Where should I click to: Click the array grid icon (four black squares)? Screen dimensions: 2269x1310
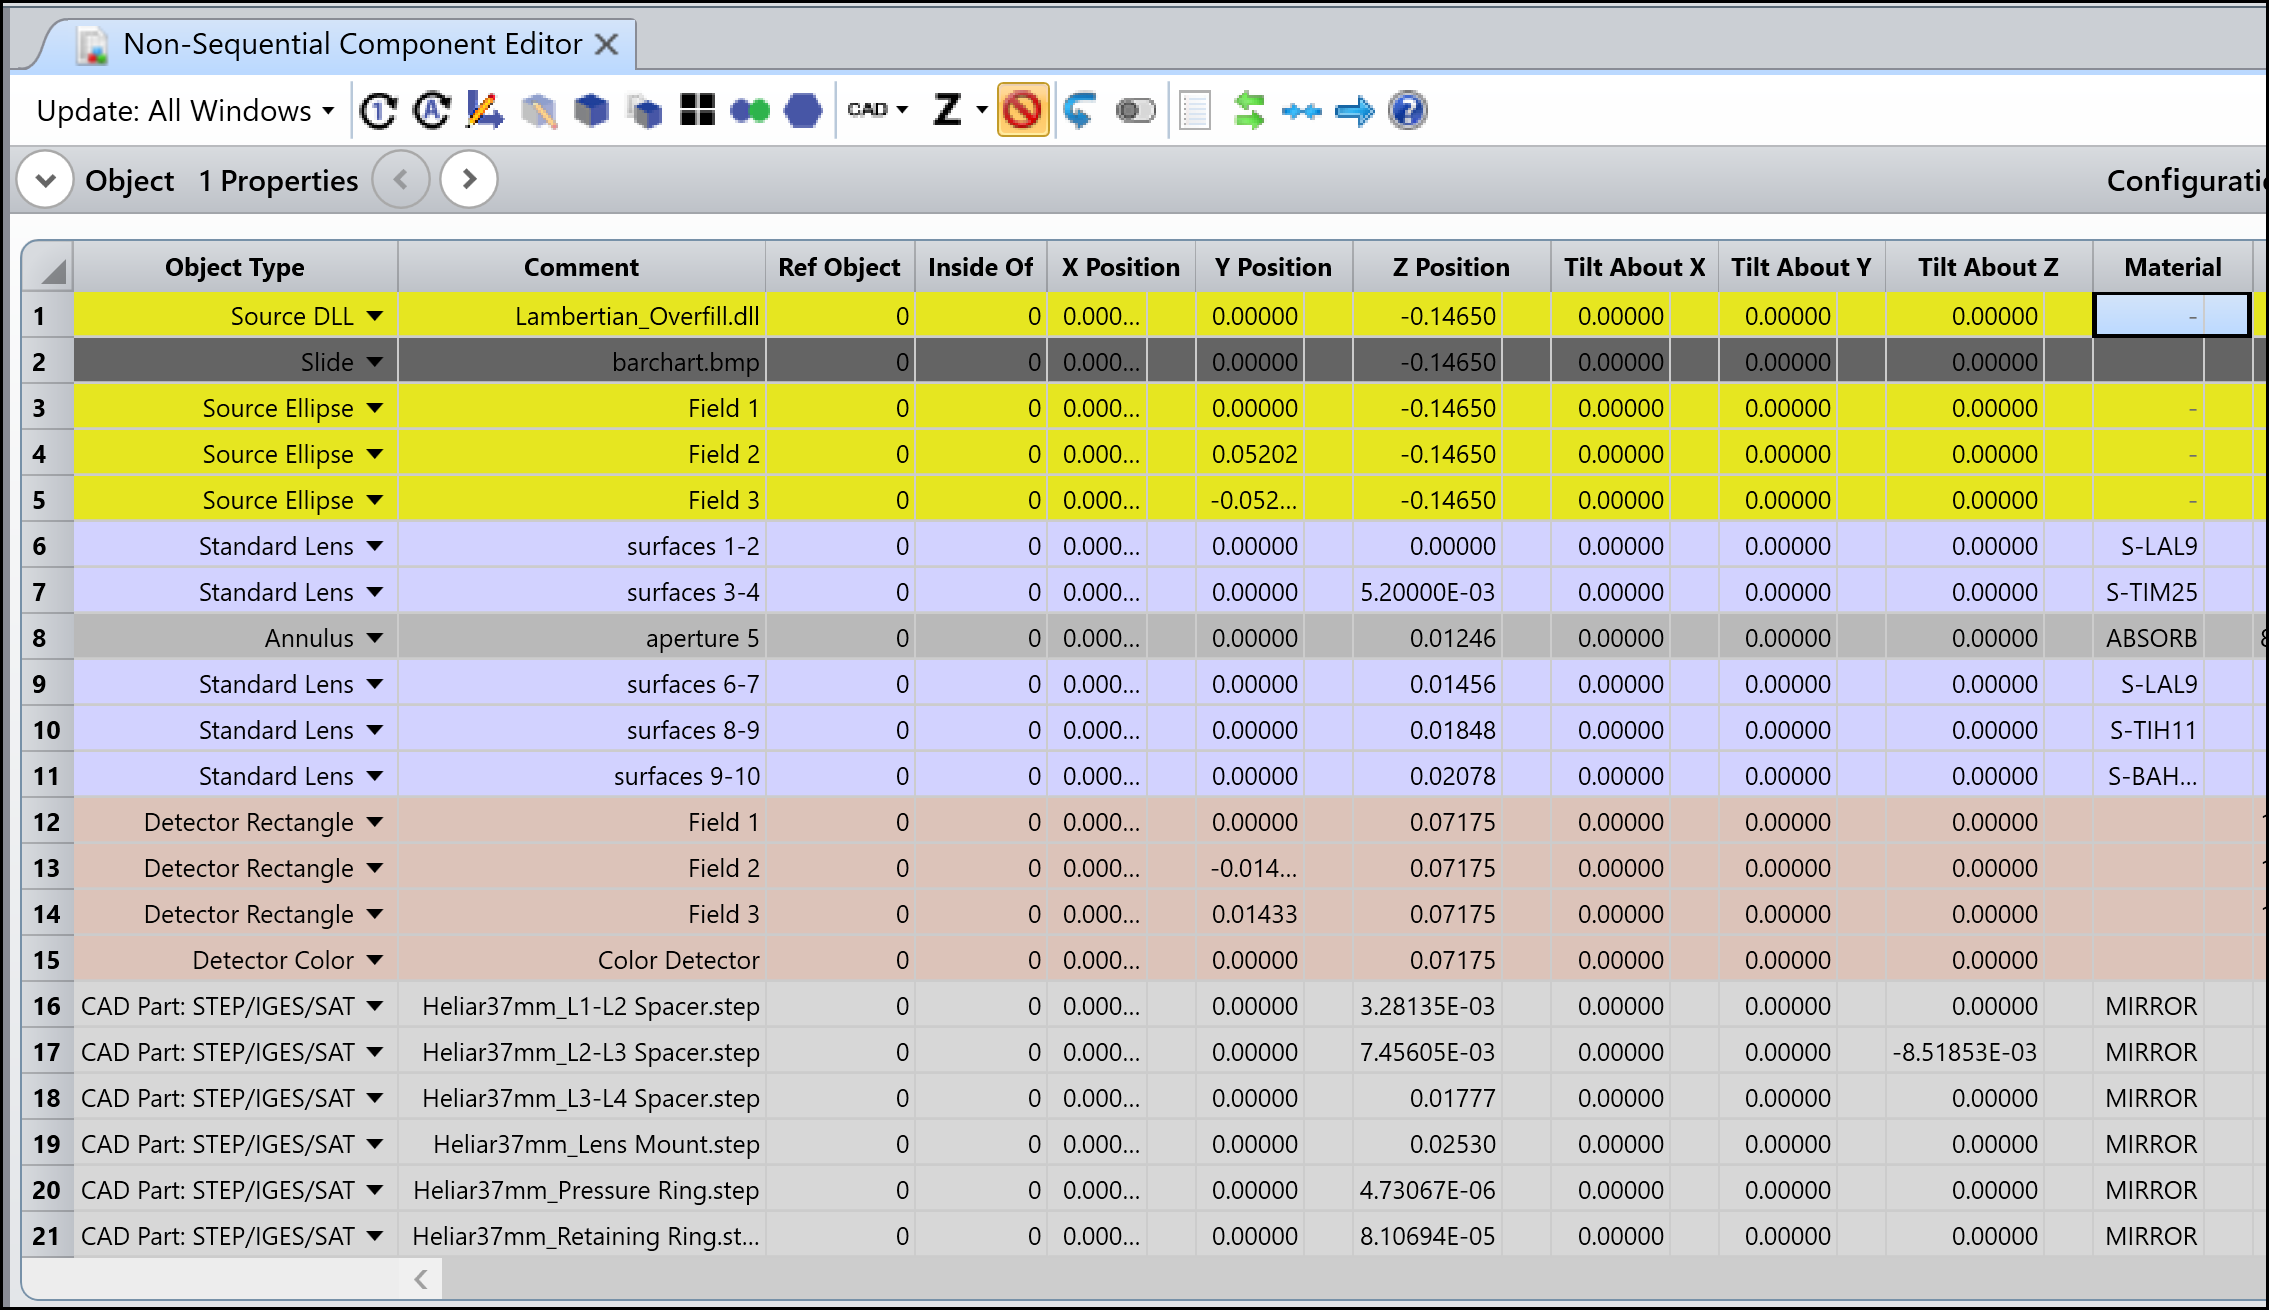(697, 111)
